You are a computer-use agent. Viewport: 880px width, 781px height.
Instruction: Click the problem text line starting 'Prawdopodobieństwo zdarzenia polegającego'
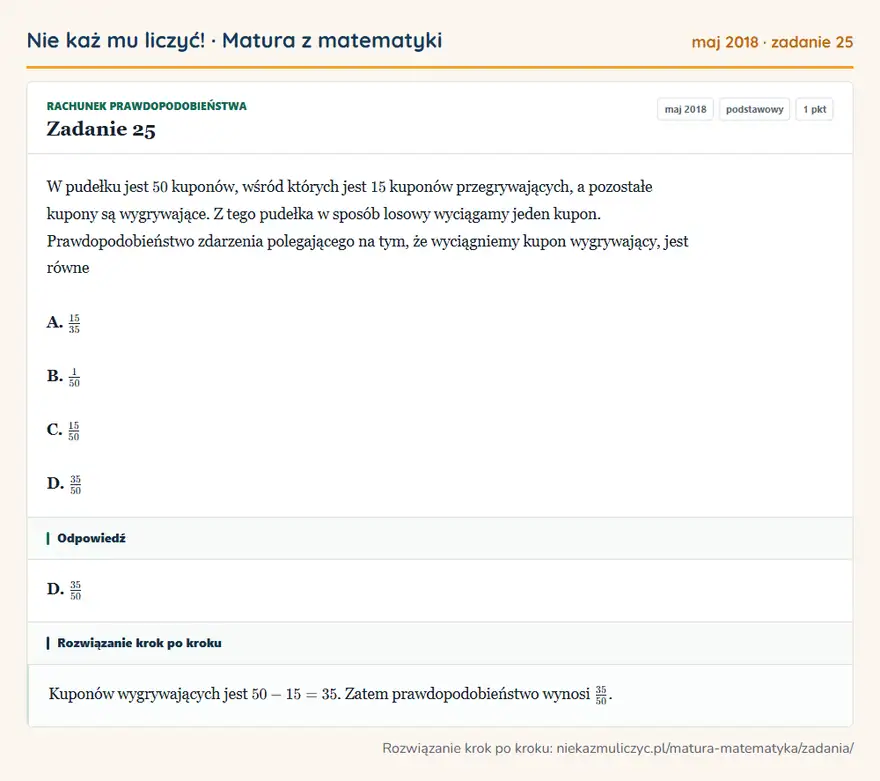tap(367, 241)
